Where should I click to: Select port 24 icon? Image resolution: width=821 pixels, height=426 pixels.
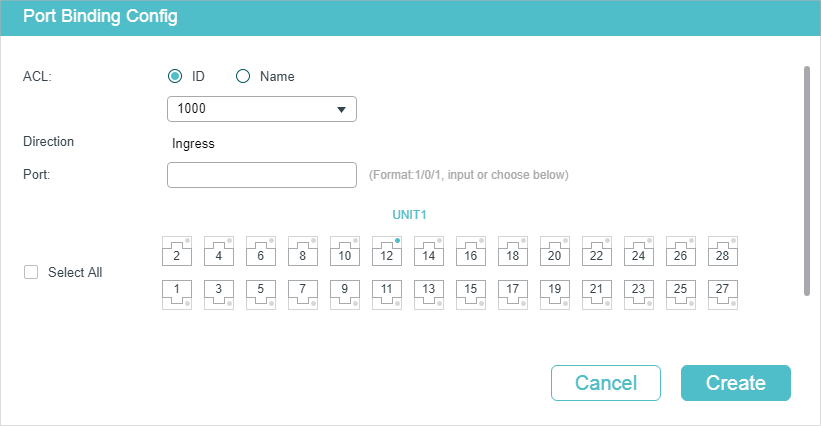pyautogui.click(x=638, y=253)
